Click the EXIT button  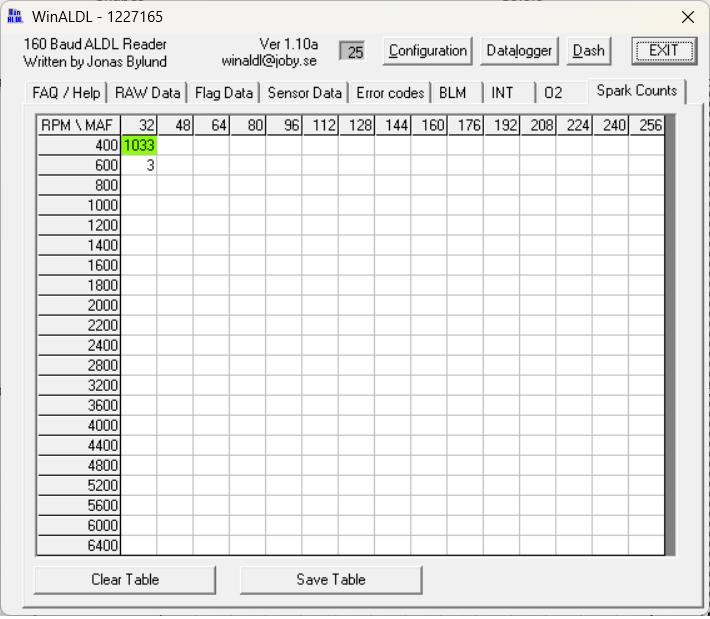(x=664, y=51)
